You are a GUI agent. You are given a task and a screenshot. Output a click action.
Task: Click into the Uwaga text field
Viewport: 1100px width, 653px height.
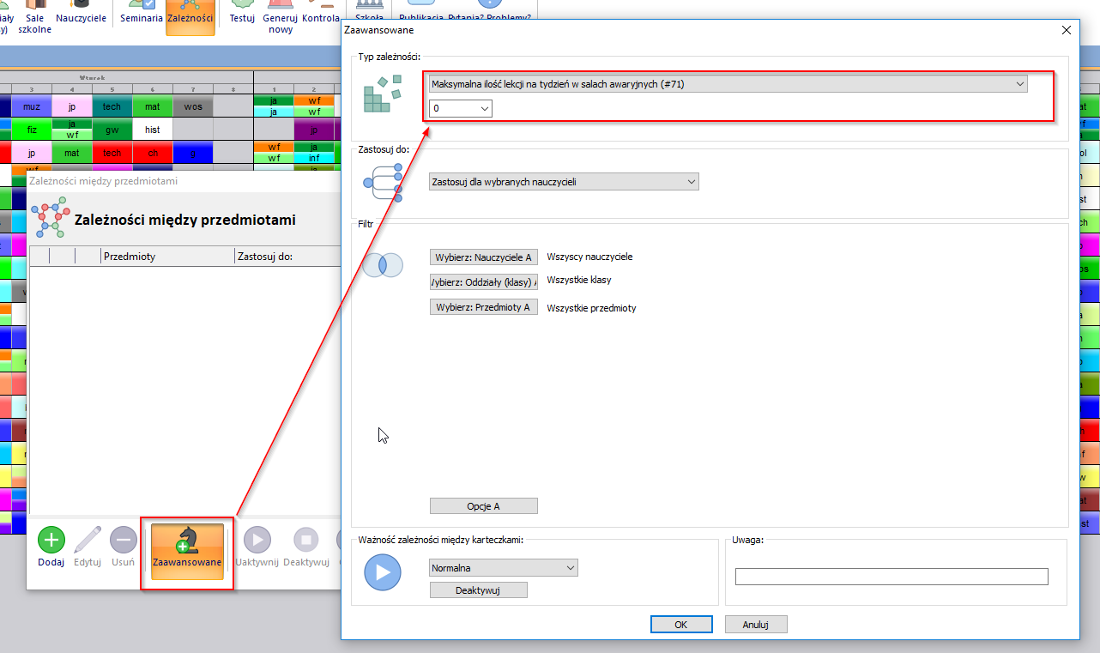[891, 576]
